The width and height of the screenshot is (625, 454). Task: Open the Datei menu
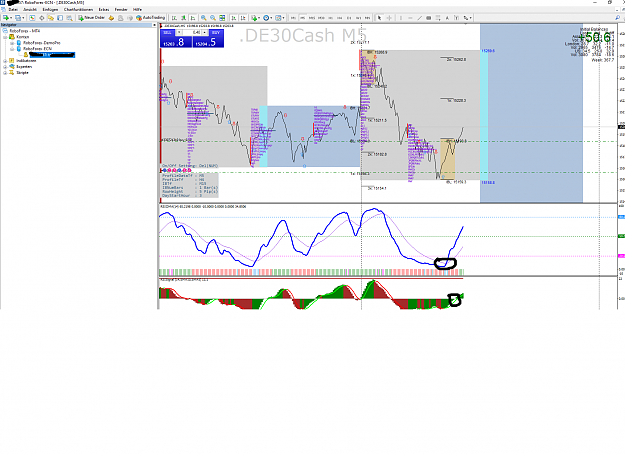pos(13,10)
